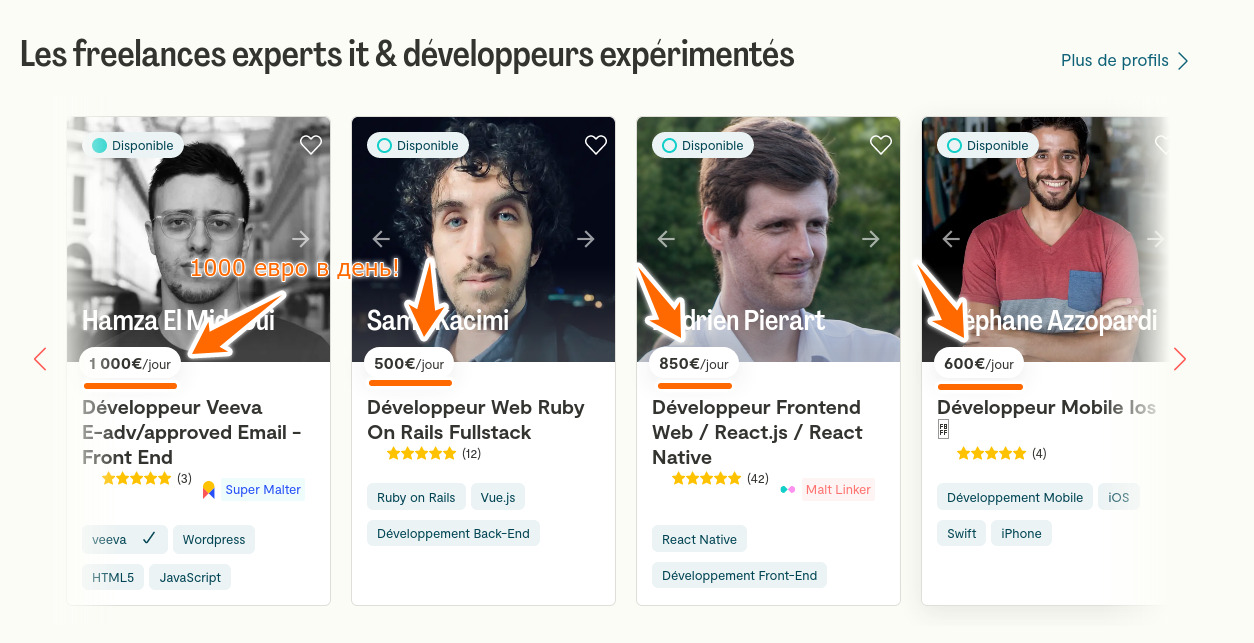Click the Vue.js skill tag
The height and width of the screenshot is (643, 1254).
tap(498, 498)
